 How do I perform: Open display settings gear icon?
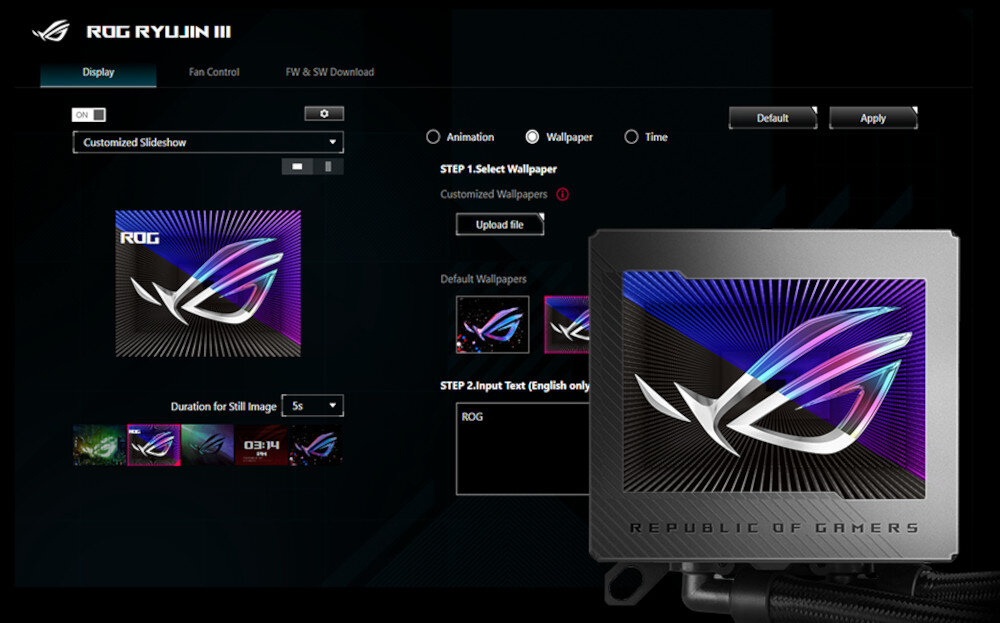tap(324, 114)
